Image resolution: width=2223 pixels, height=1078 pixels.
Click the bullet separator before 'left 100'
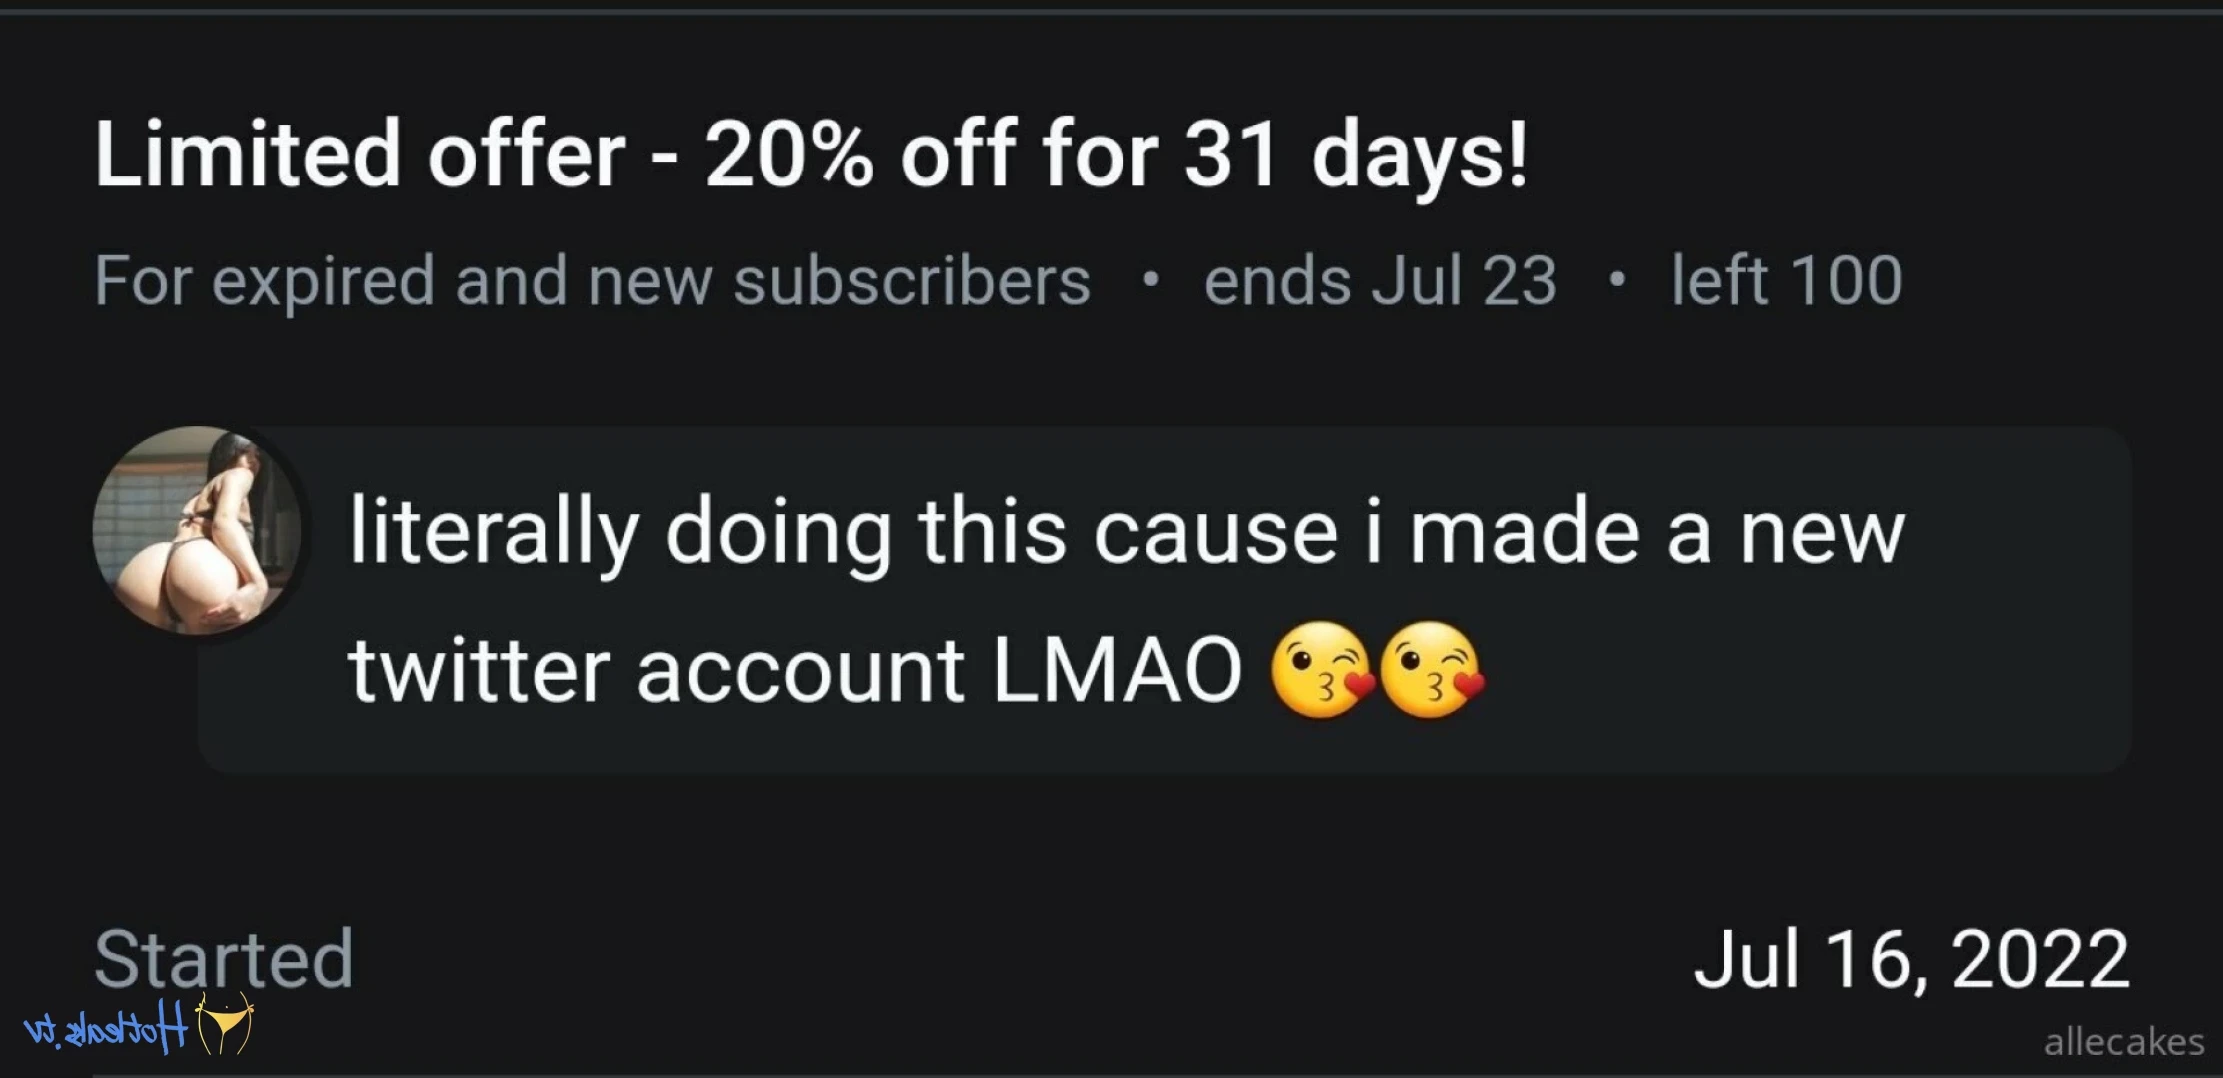click(1616, 279)
